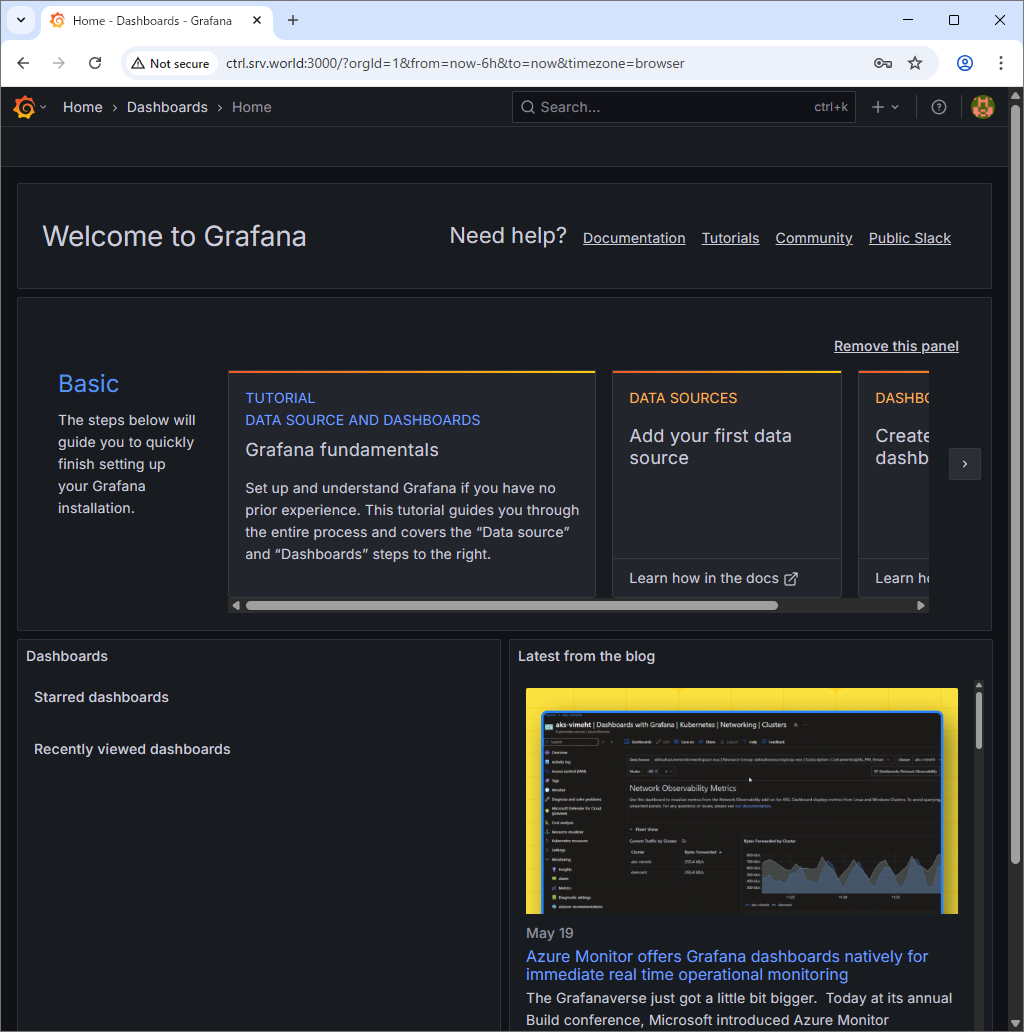The image size is (1024, 1032).
Task: Select the final Home breadcrumb
Action: pos(251,107)
